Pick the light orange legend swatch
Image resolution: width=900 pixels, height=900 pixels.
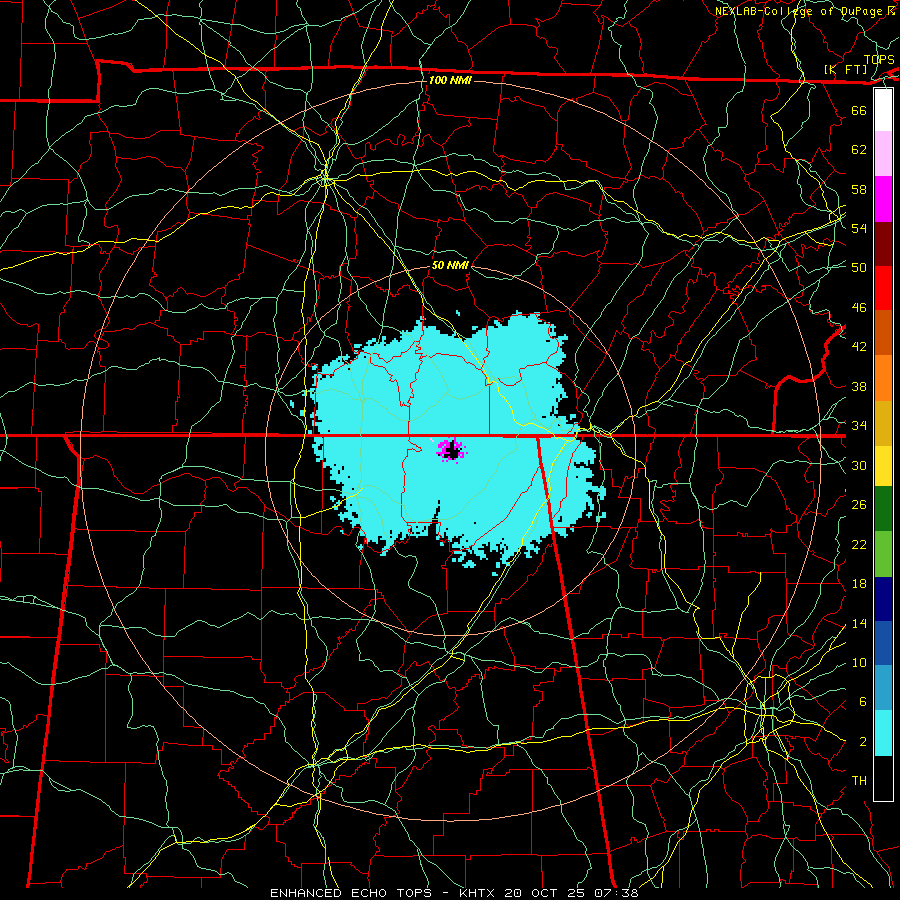(883, 378)
